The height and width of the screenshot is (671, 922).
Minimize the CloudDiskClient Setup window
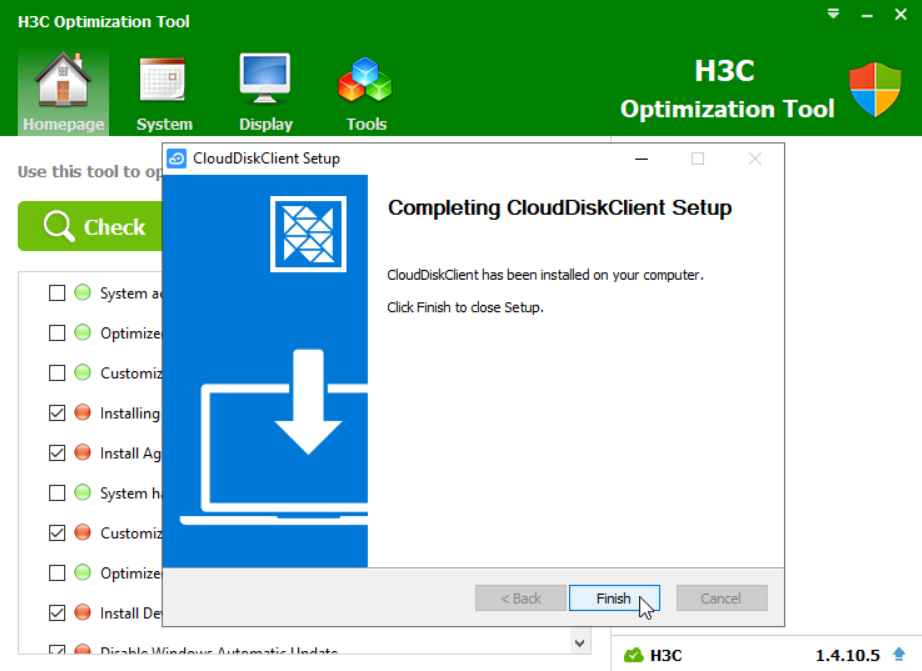pyautogui.click(x=642, y=159)
